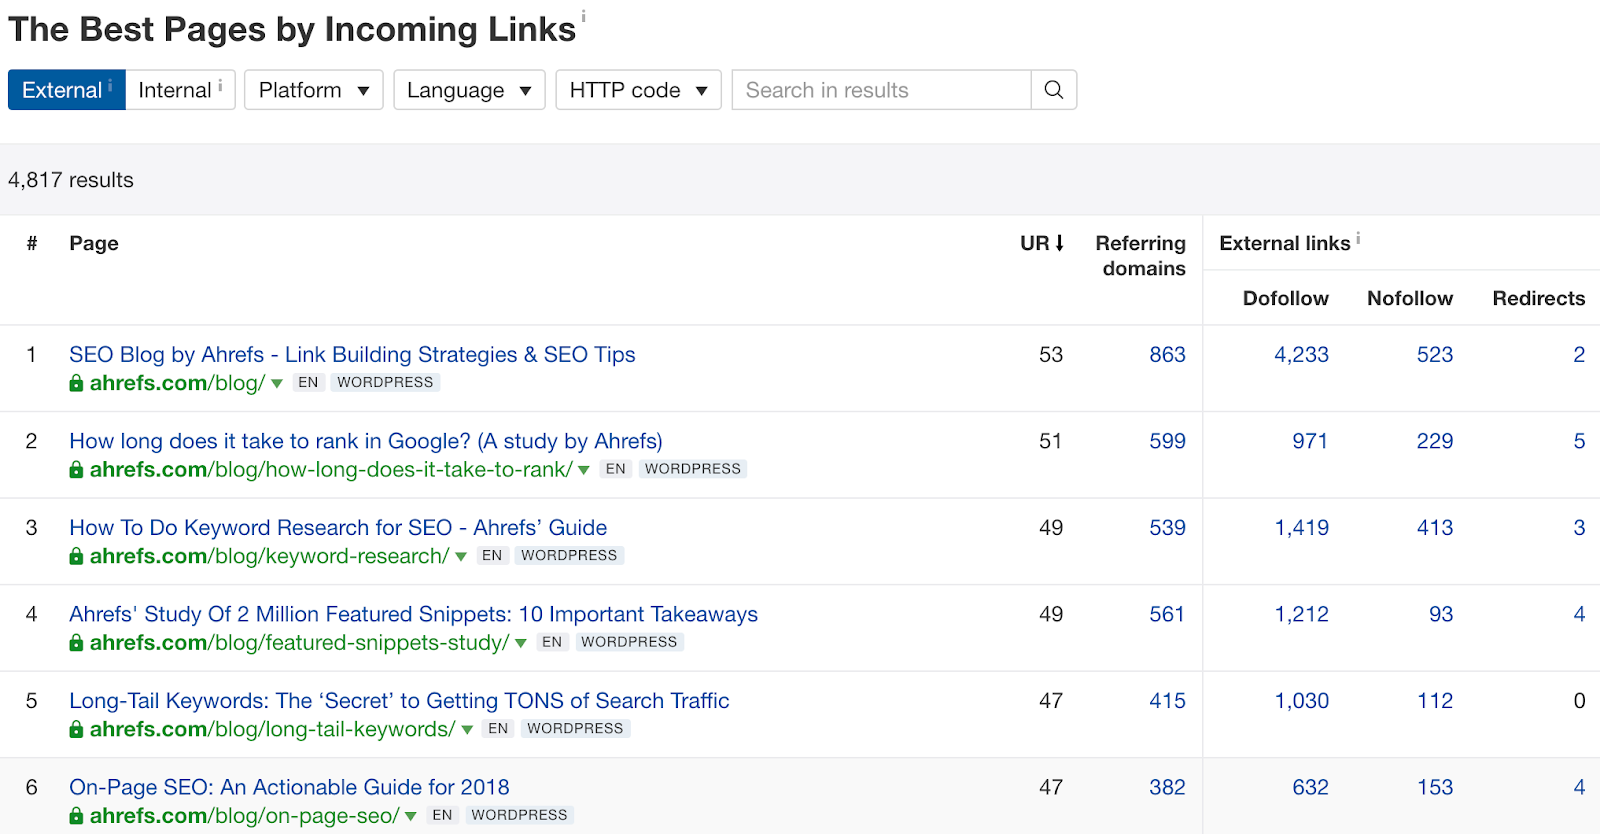
Task: Click nofollow count 229
Action: [x=1435, y=441]
